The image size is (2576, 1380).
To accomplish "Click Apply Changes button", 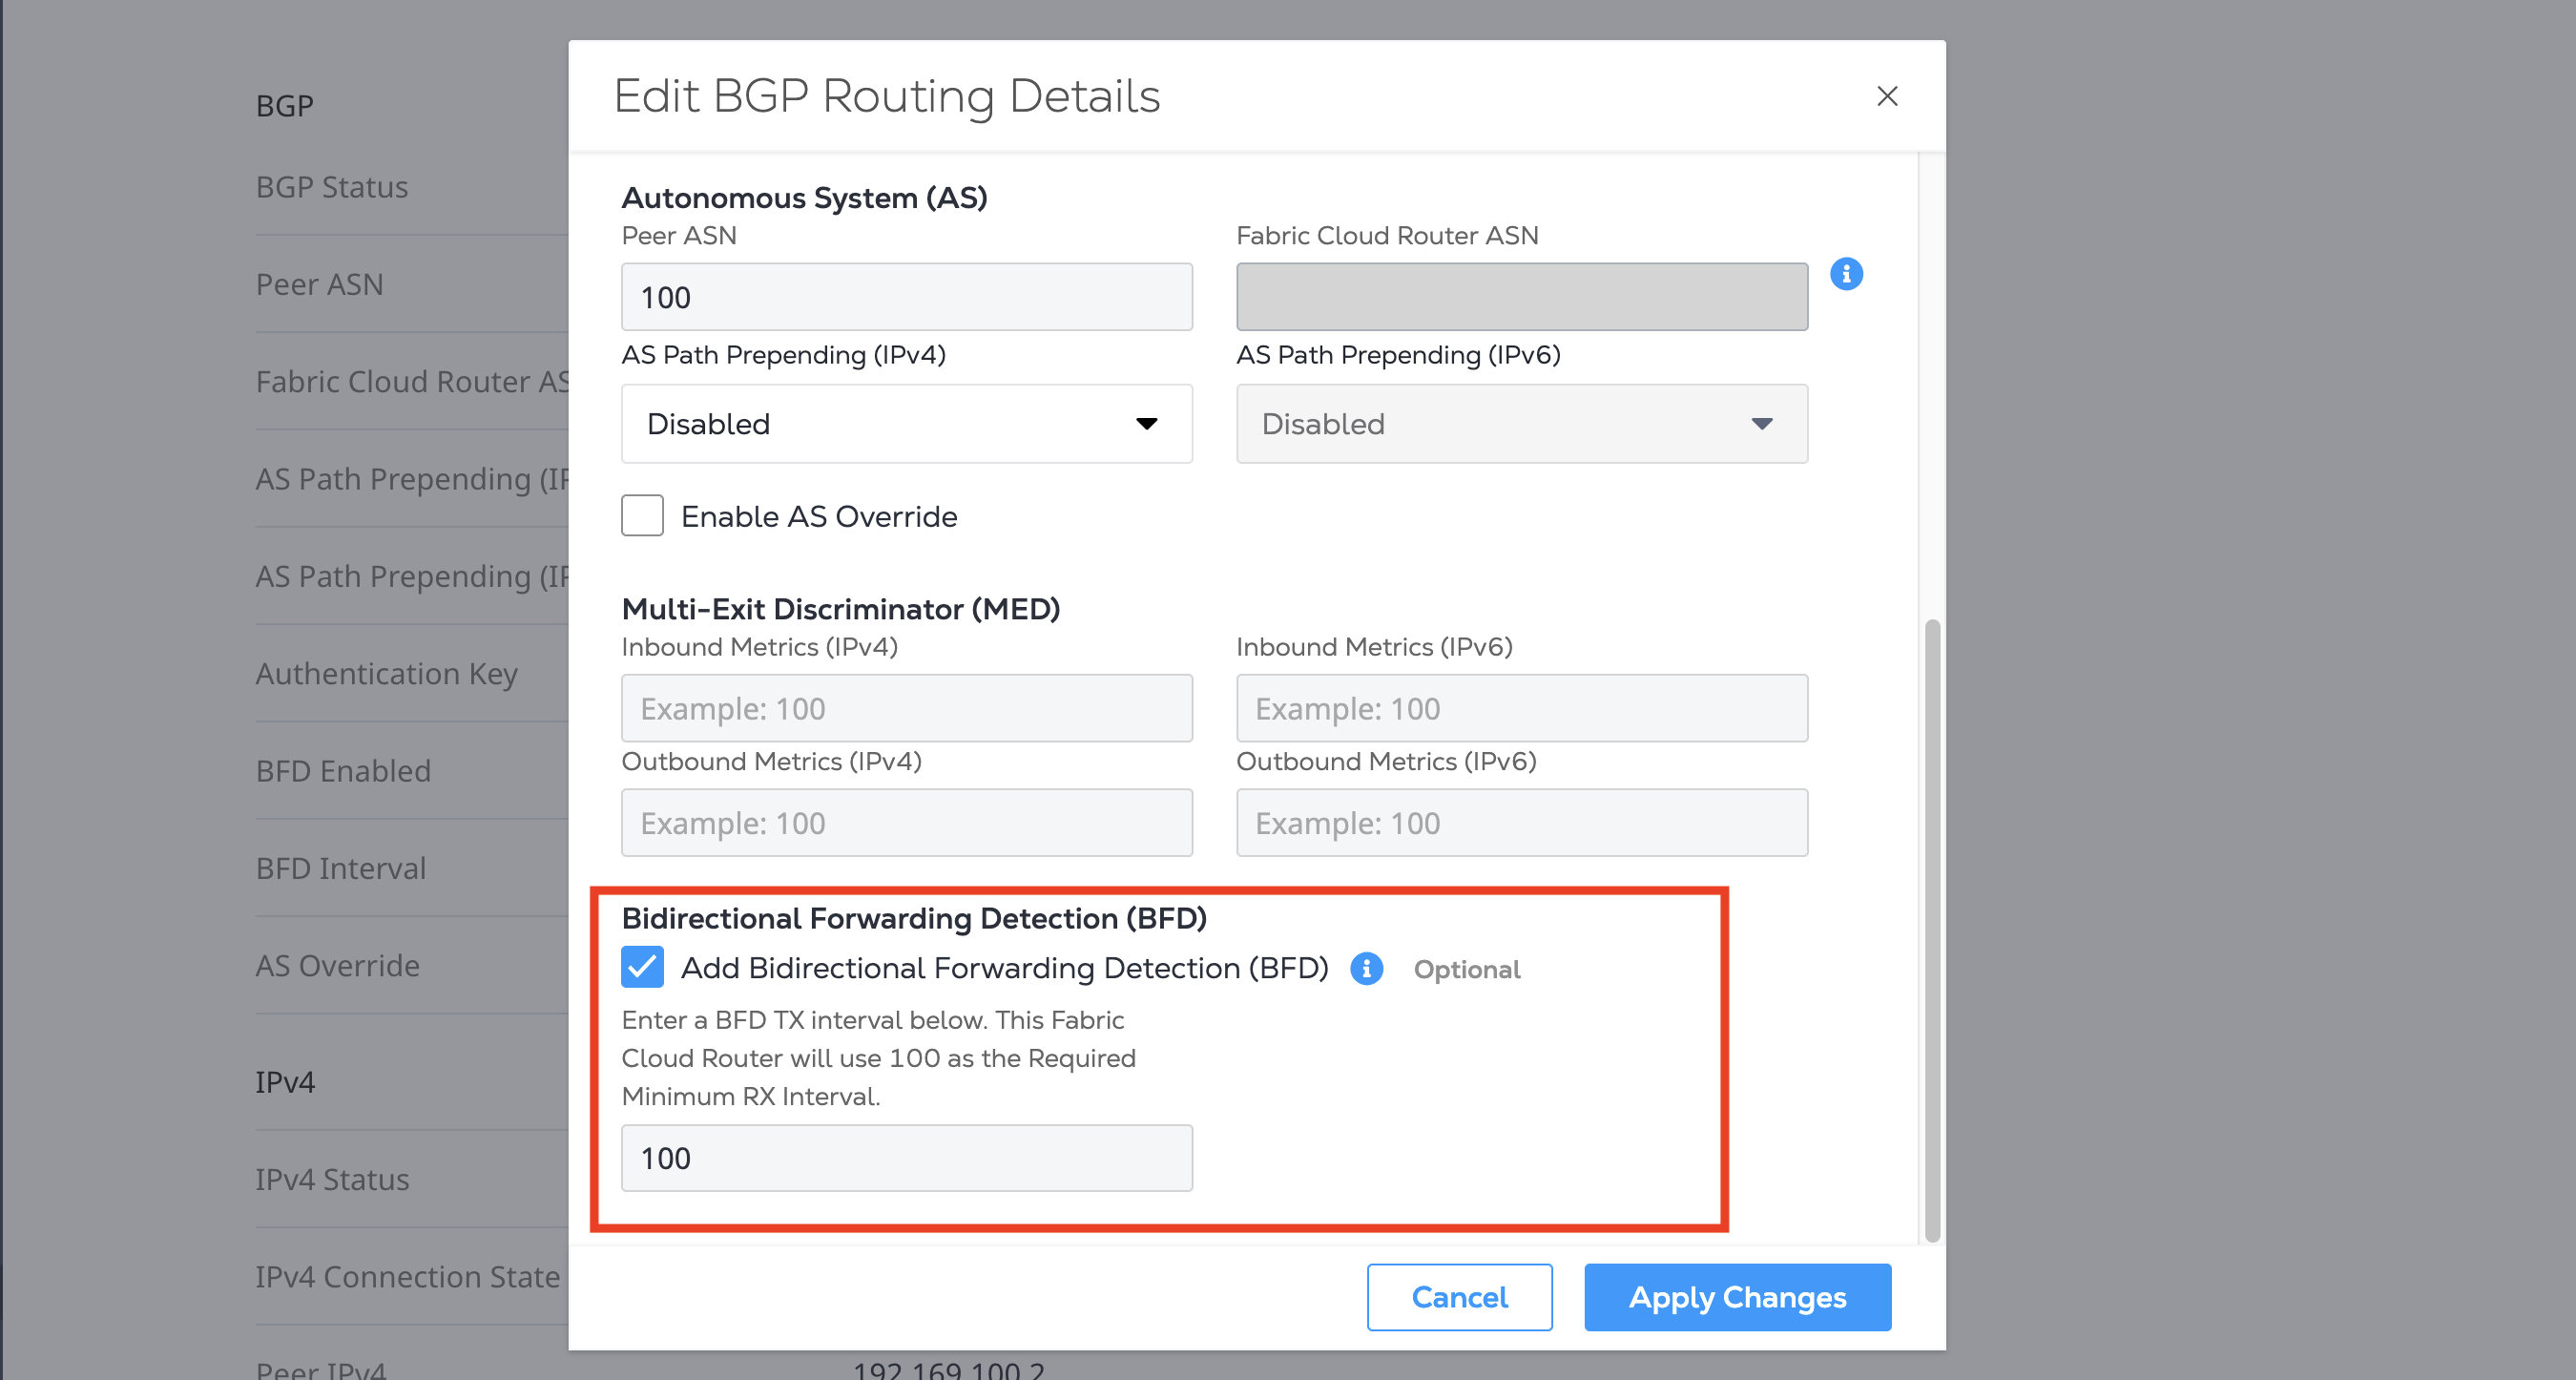I will tap(1737, 1297).
